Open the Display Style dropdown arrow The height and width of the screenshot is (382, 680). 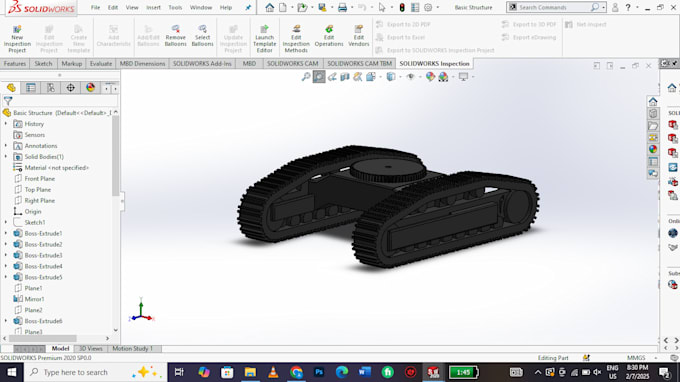pos(400,77)
